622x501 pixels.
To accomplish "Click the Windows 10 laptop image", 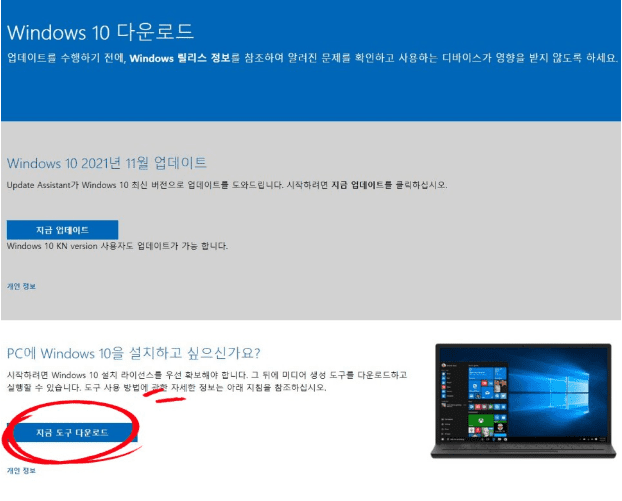I will (523, 401).
